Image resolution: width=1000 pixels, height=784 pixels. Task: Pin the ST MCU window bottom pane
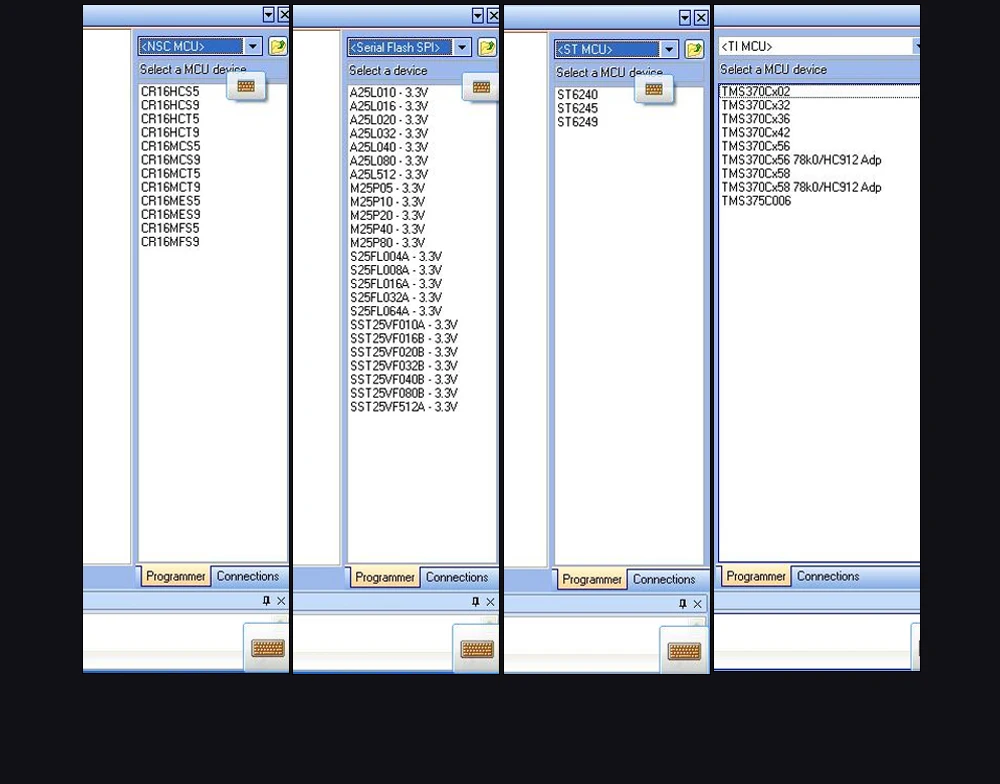pos(682,603)
